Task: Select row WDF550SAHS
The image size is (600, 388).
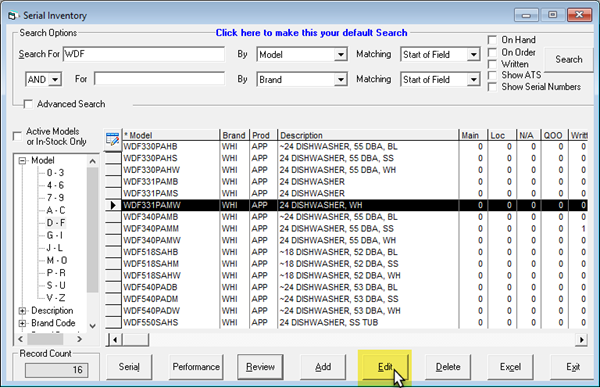Action: tap(355, 323)
